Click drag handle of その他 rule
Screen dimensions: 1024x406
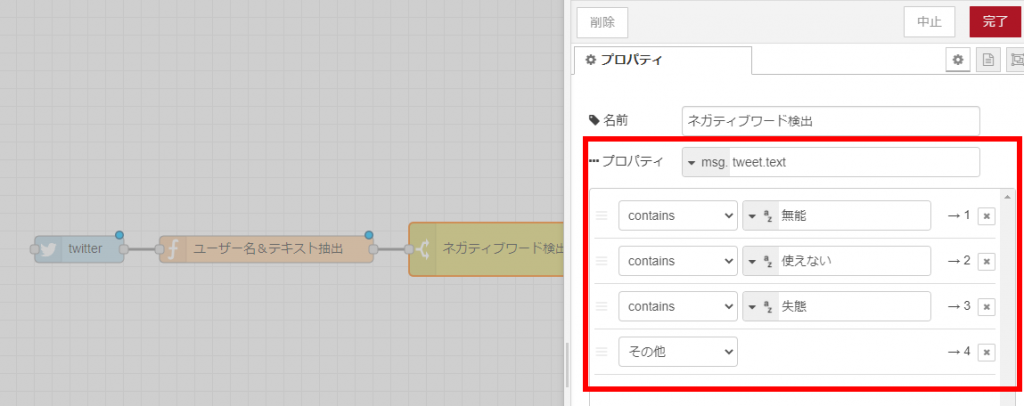point(601,352)
